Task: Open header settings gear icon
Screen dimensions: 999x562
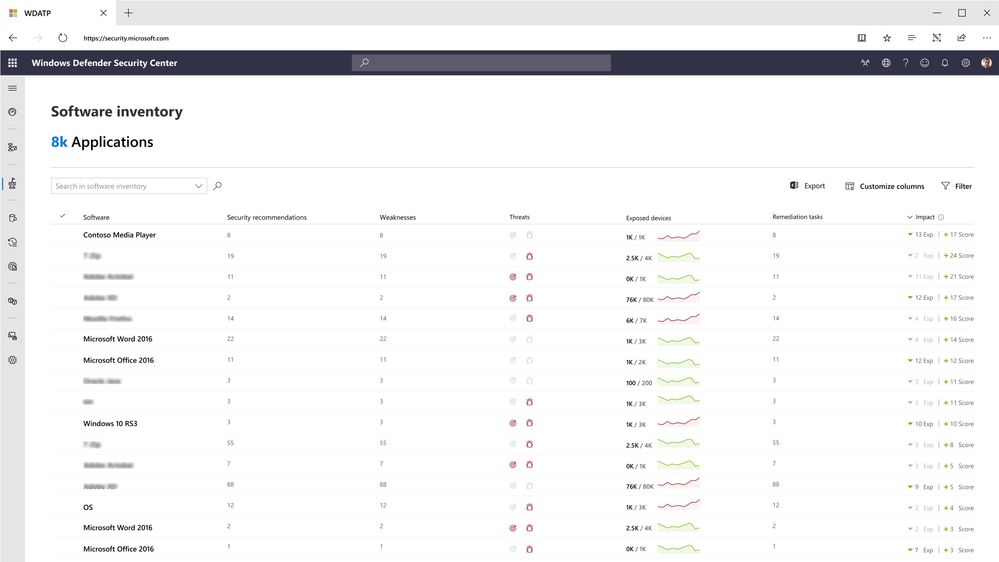Action: tap(966, 62)
